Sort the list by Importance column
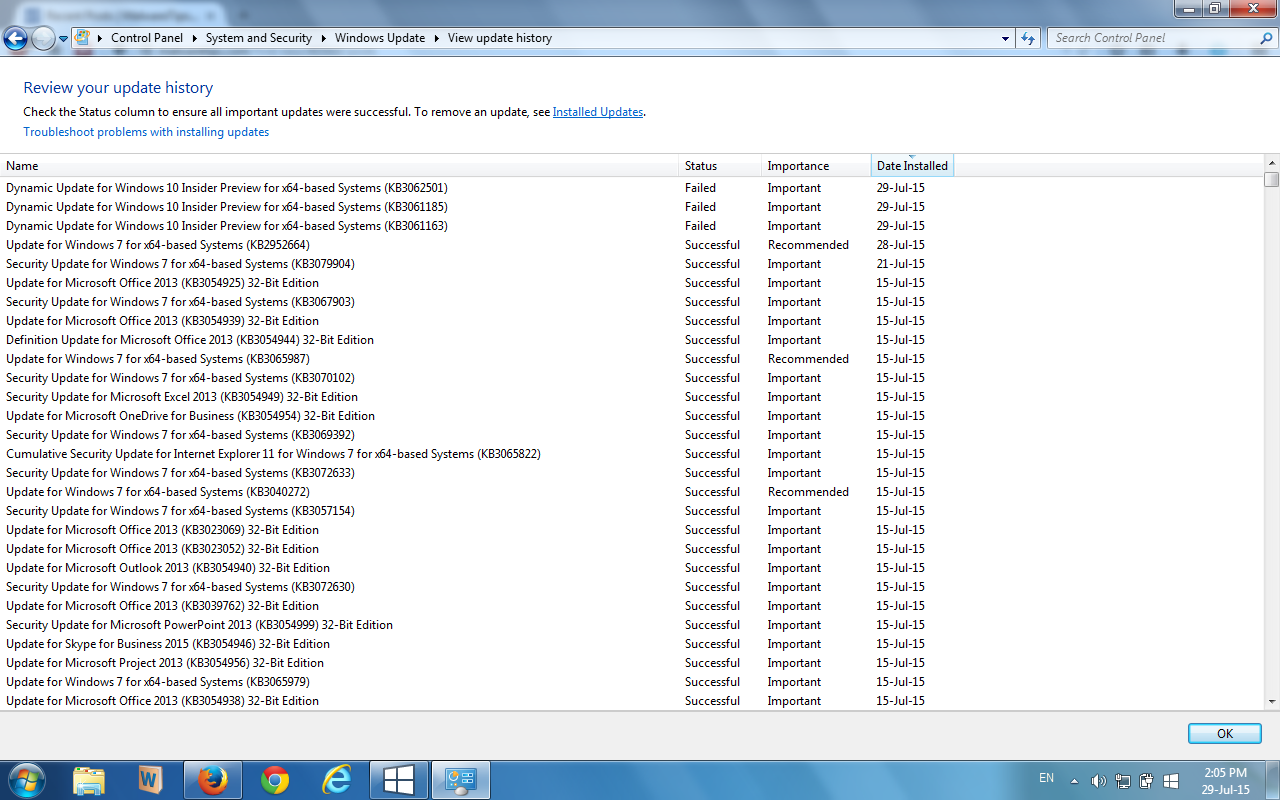Viewport: 1280px width, 800px height. click(816, 166)
